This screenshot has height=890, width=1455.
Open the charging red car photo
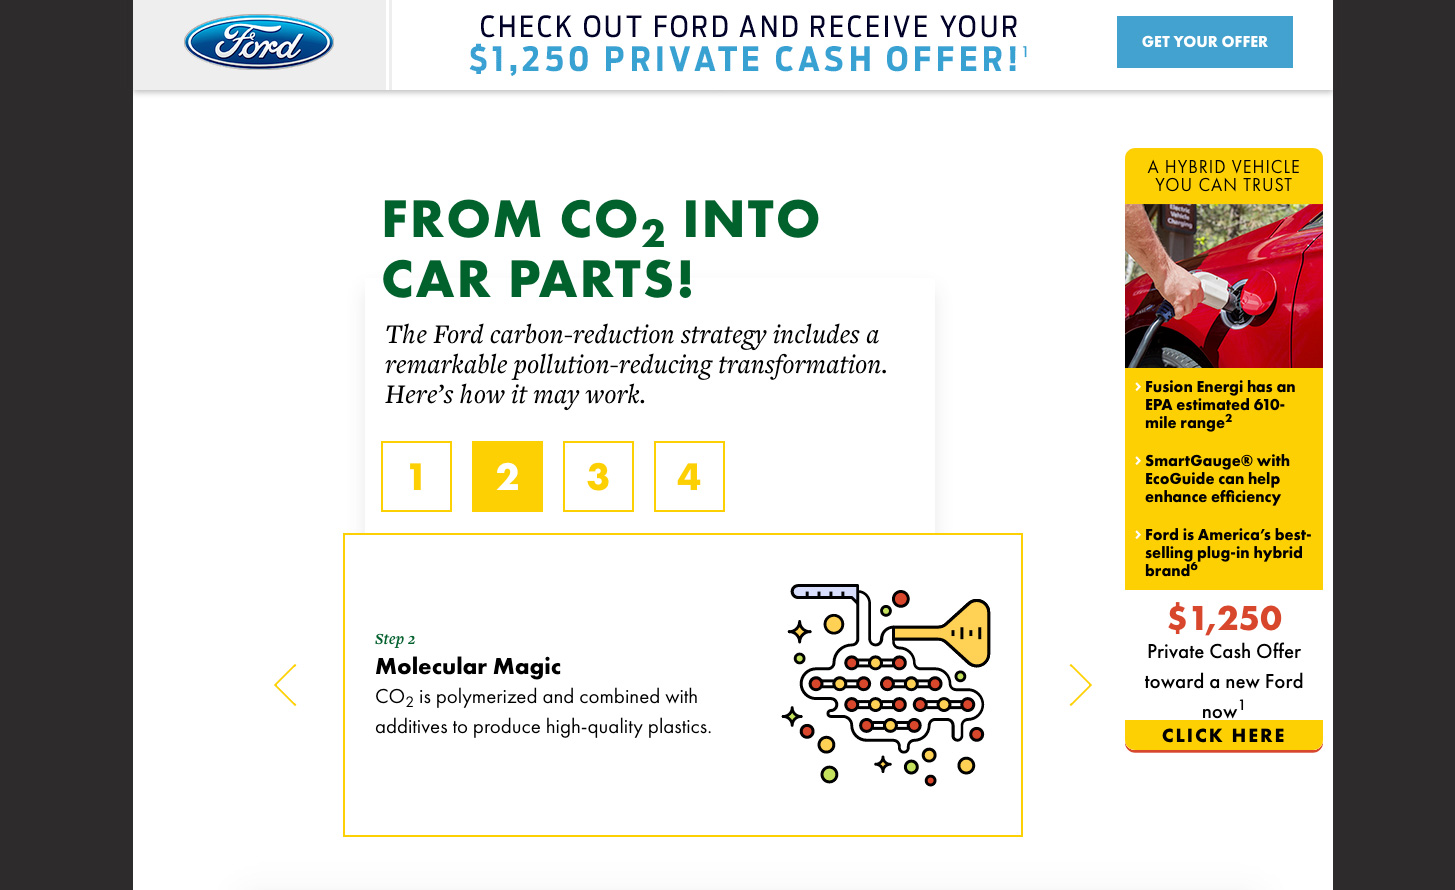(x=1224, y=286)
